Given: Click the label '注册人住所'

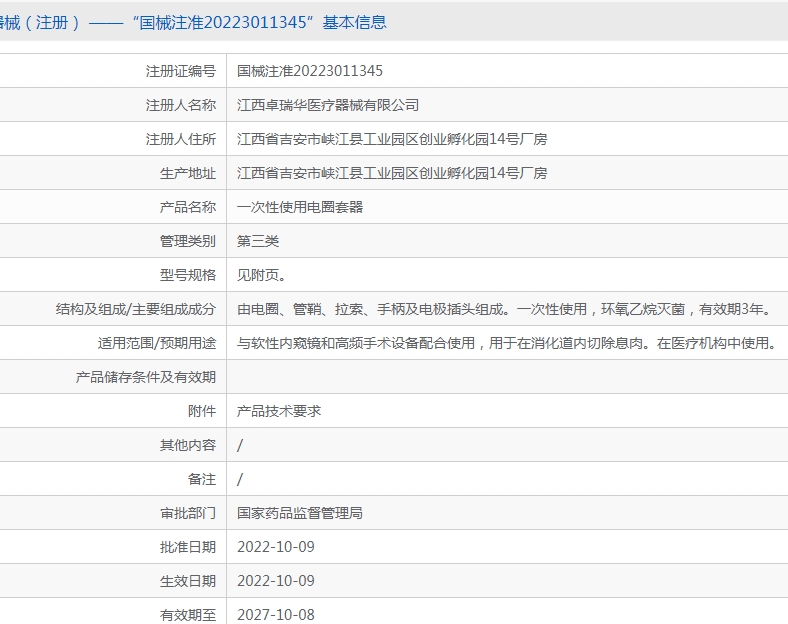Looking at the screenshot, I should coord(181,139).
